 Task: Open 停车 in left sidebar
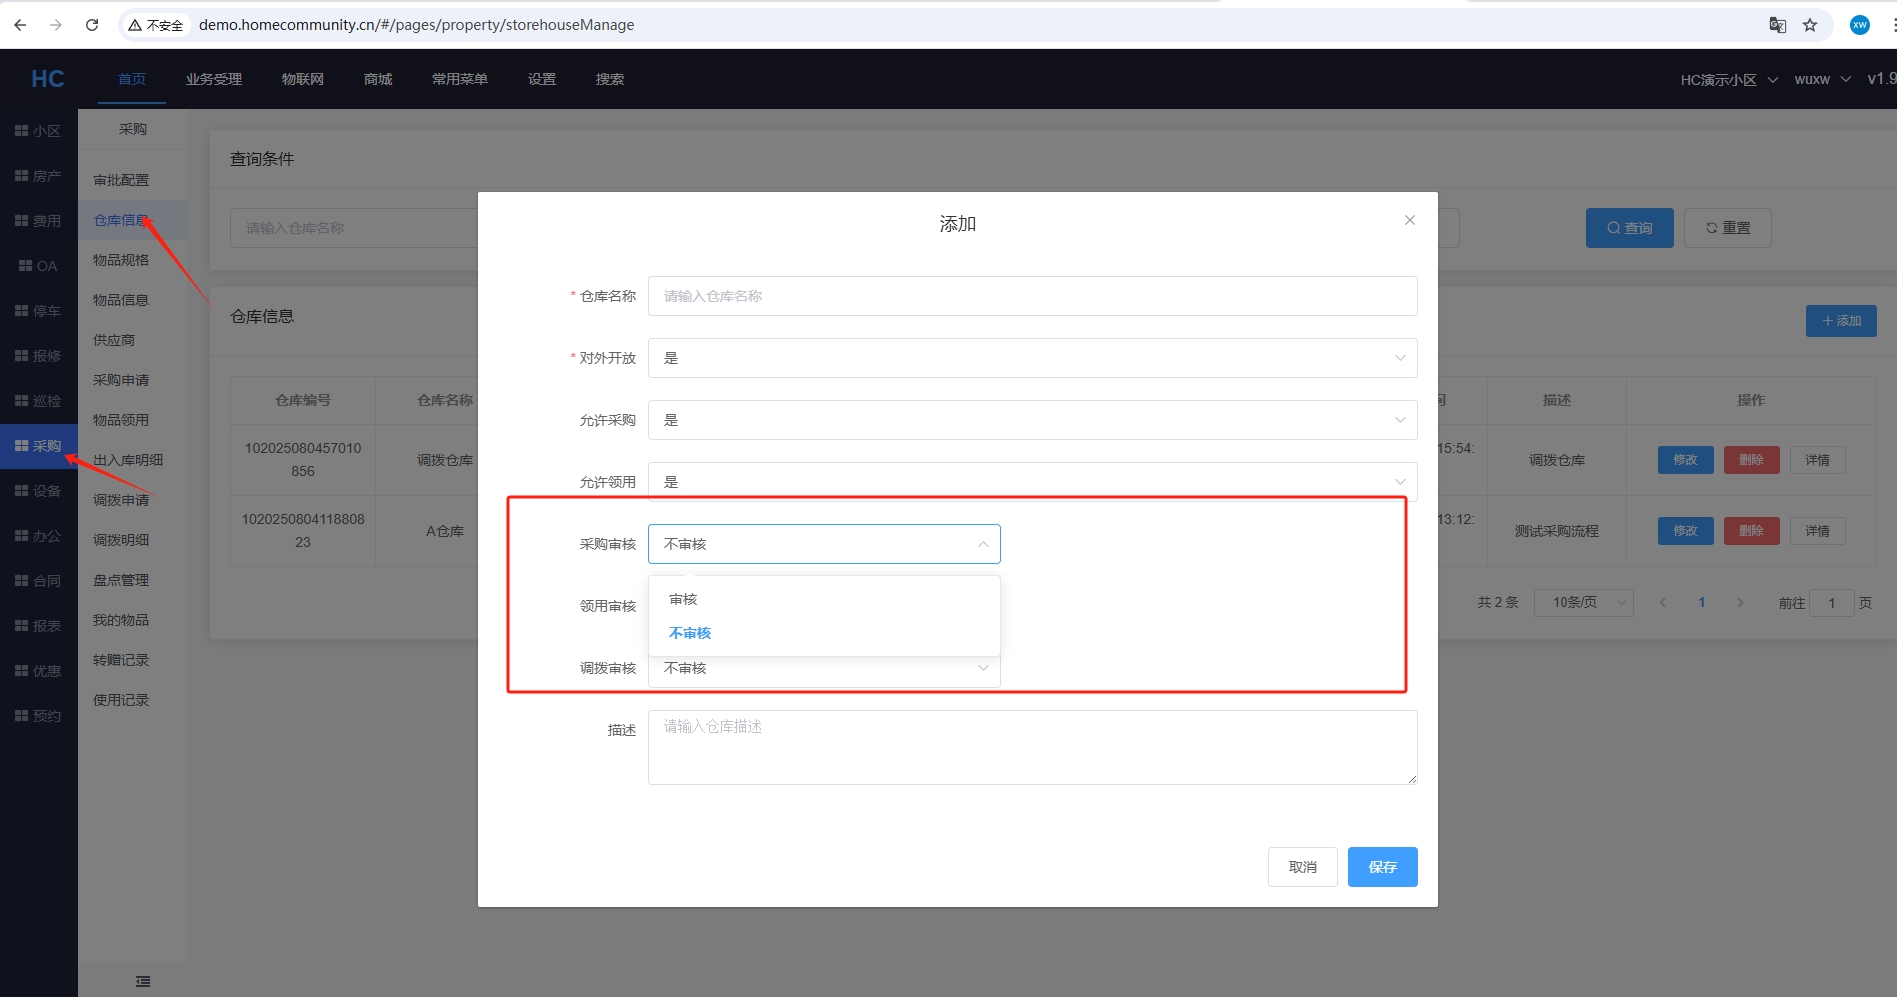click(x=38, y=311)
